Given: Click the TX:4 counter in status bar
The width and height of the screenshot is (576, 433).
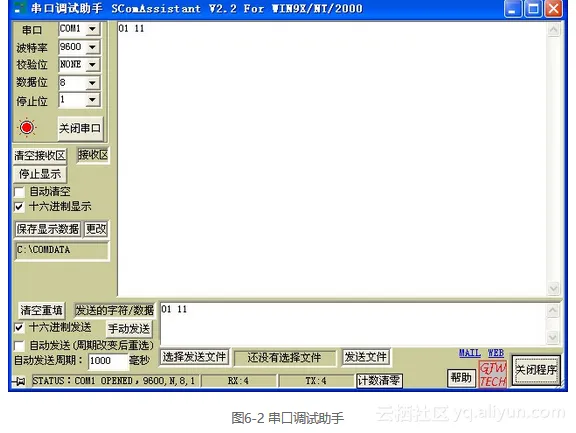Looking at the screenshot, I should tap(316, 381).
